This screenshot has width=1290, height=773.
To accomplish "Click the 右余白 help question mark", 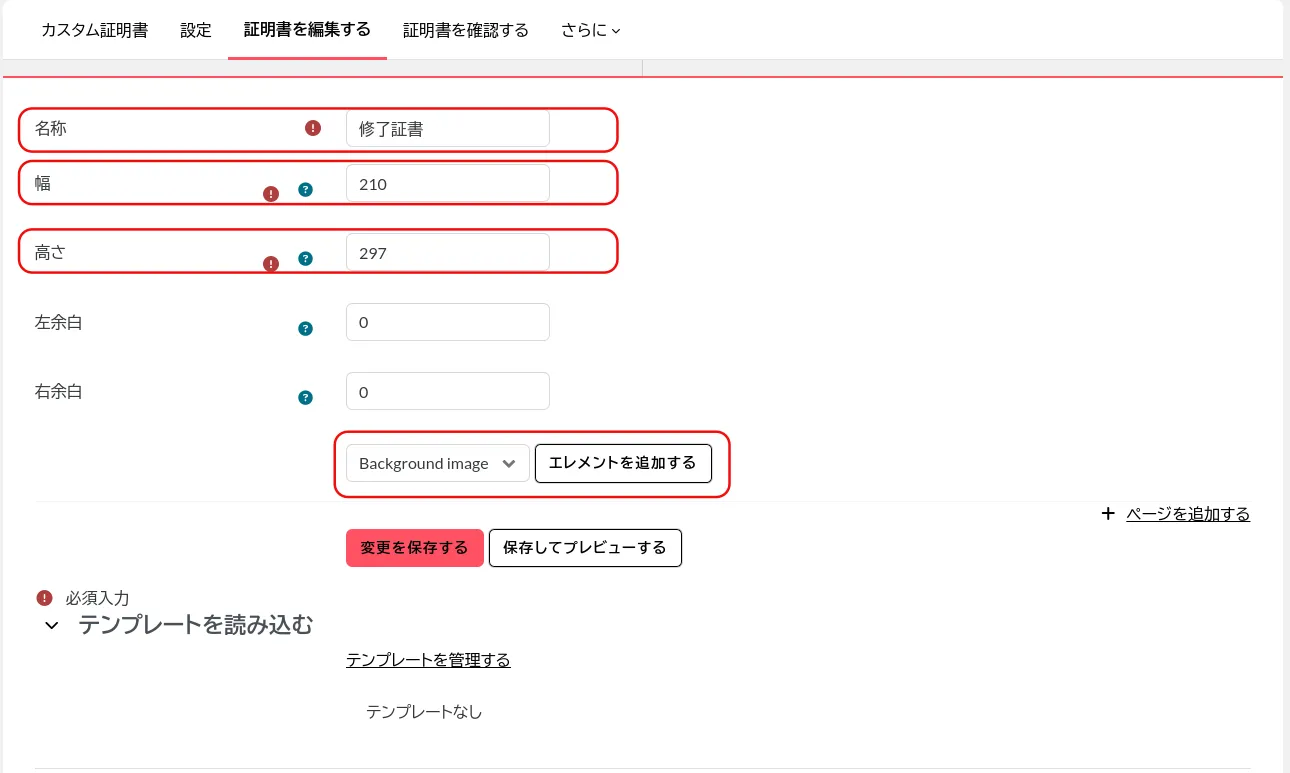I will click(305, 397).
